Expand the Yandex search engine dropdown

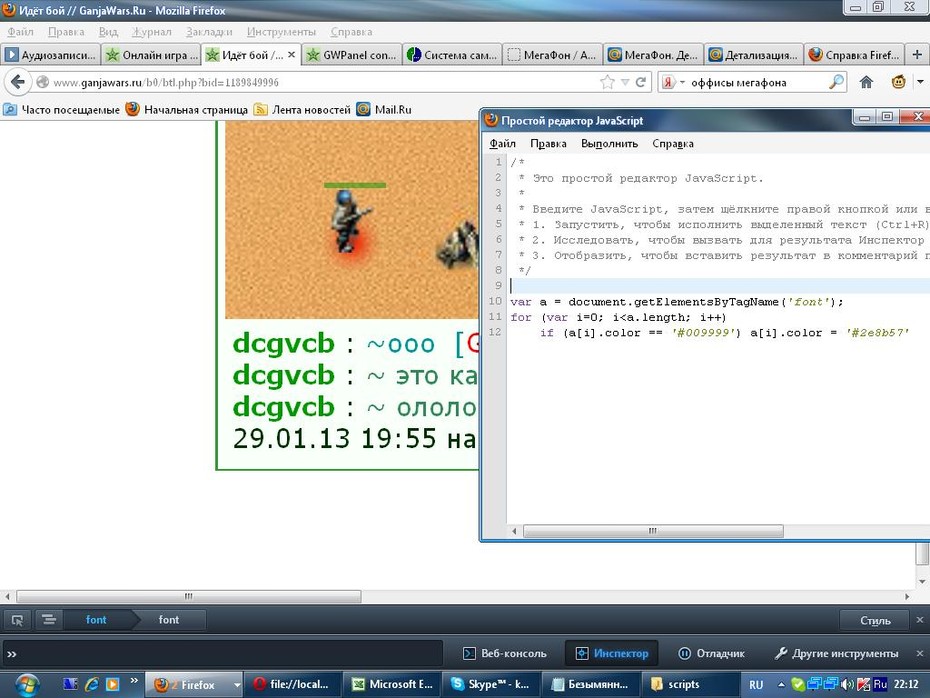tap(682, 82)
